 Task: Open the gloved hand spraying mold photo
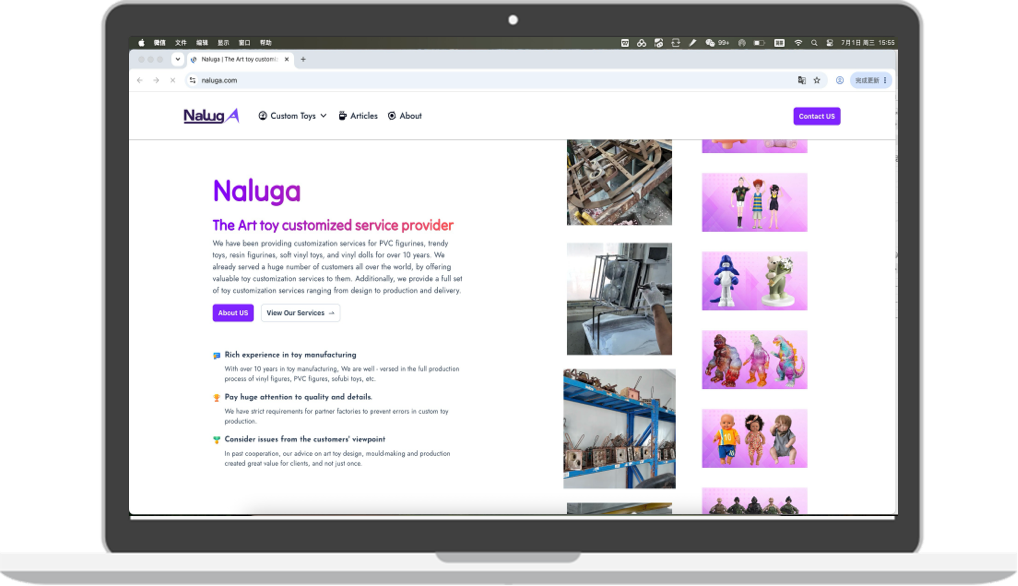619,299
